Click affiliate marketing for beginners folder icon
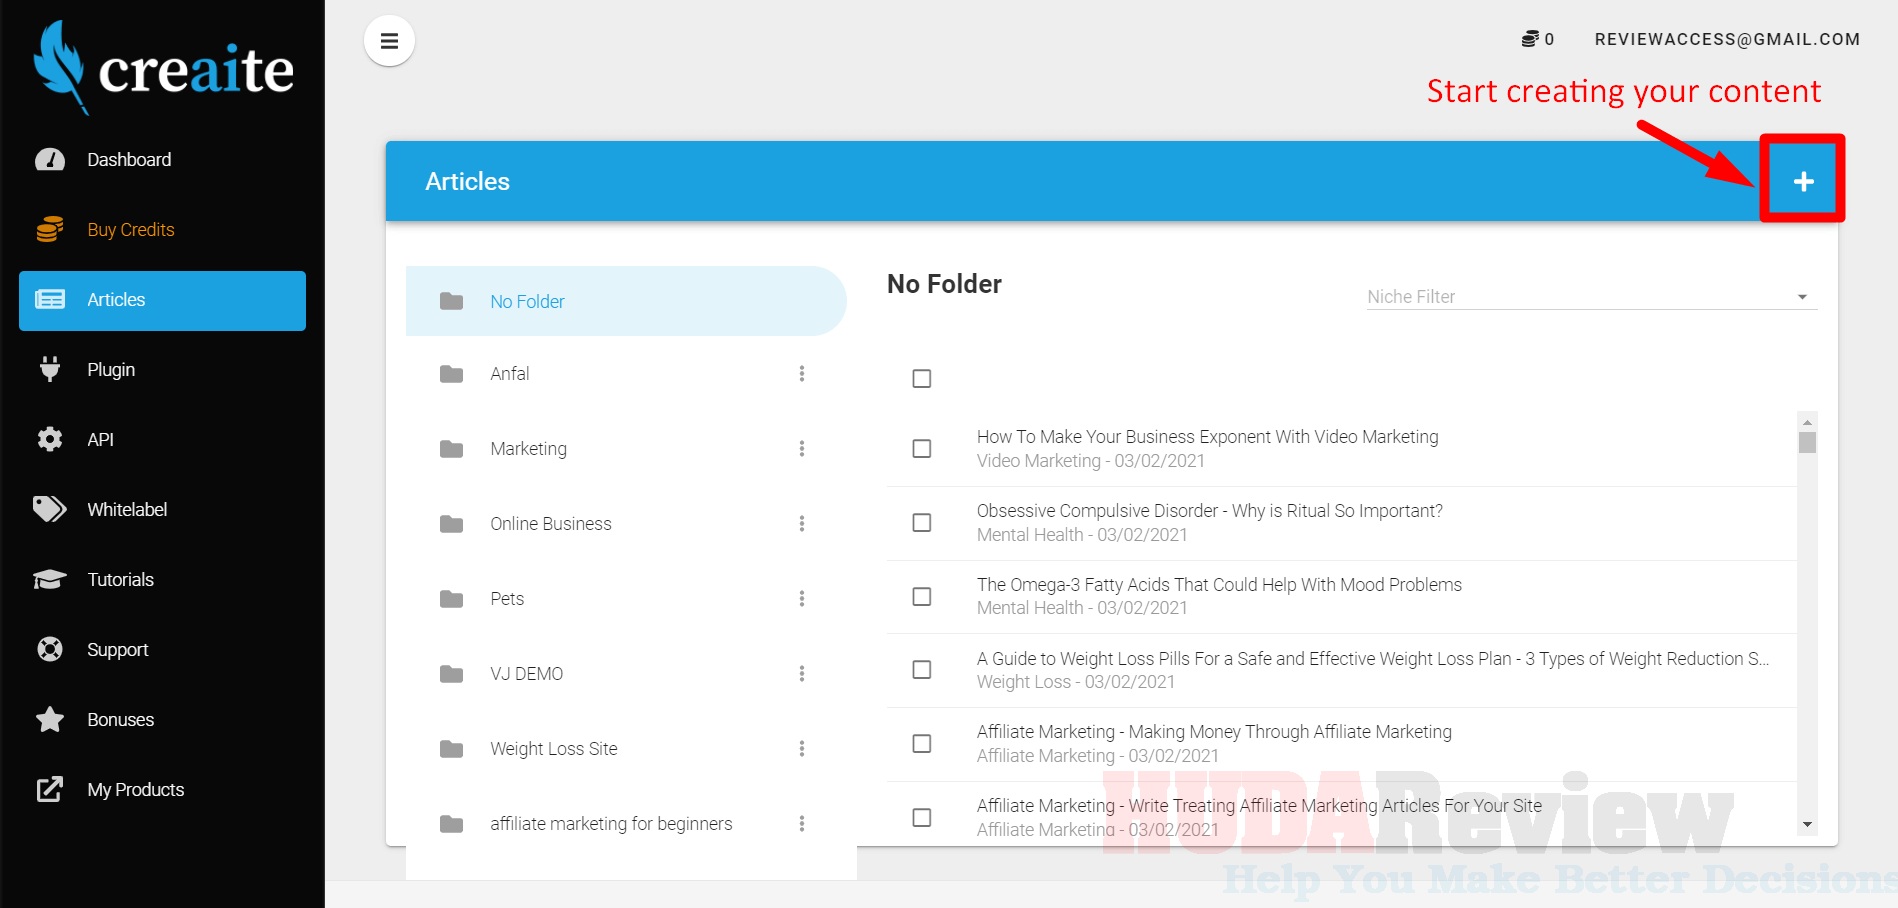Image resolution: width=1898 pixels, height=908 pixels. coord(452,824)
